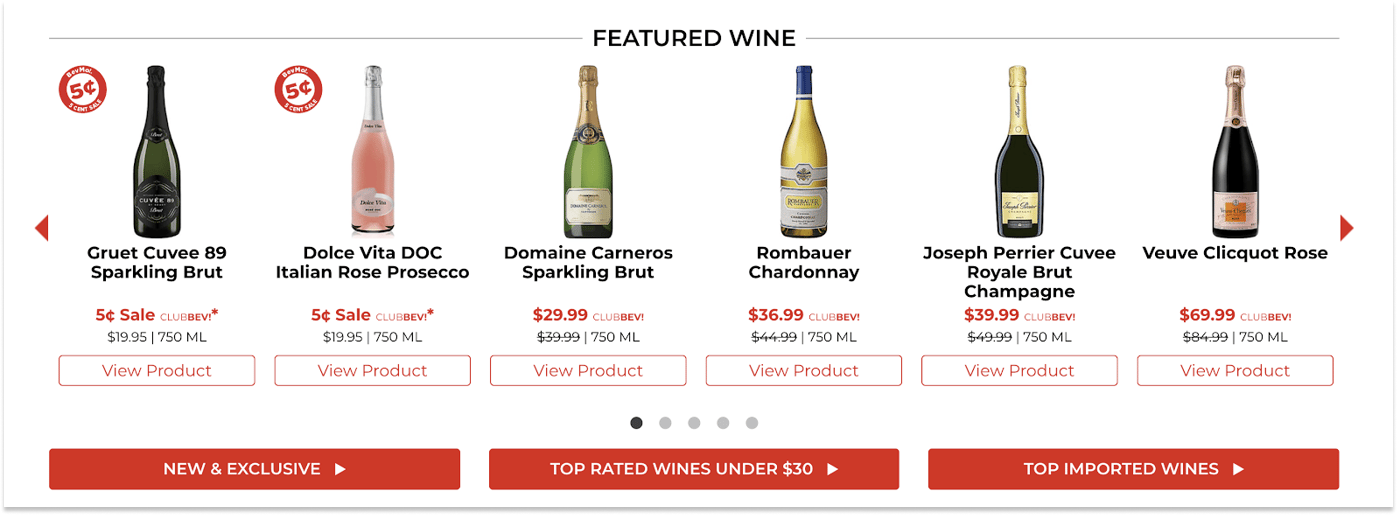Select the first carousel page dot

(637, 423)
